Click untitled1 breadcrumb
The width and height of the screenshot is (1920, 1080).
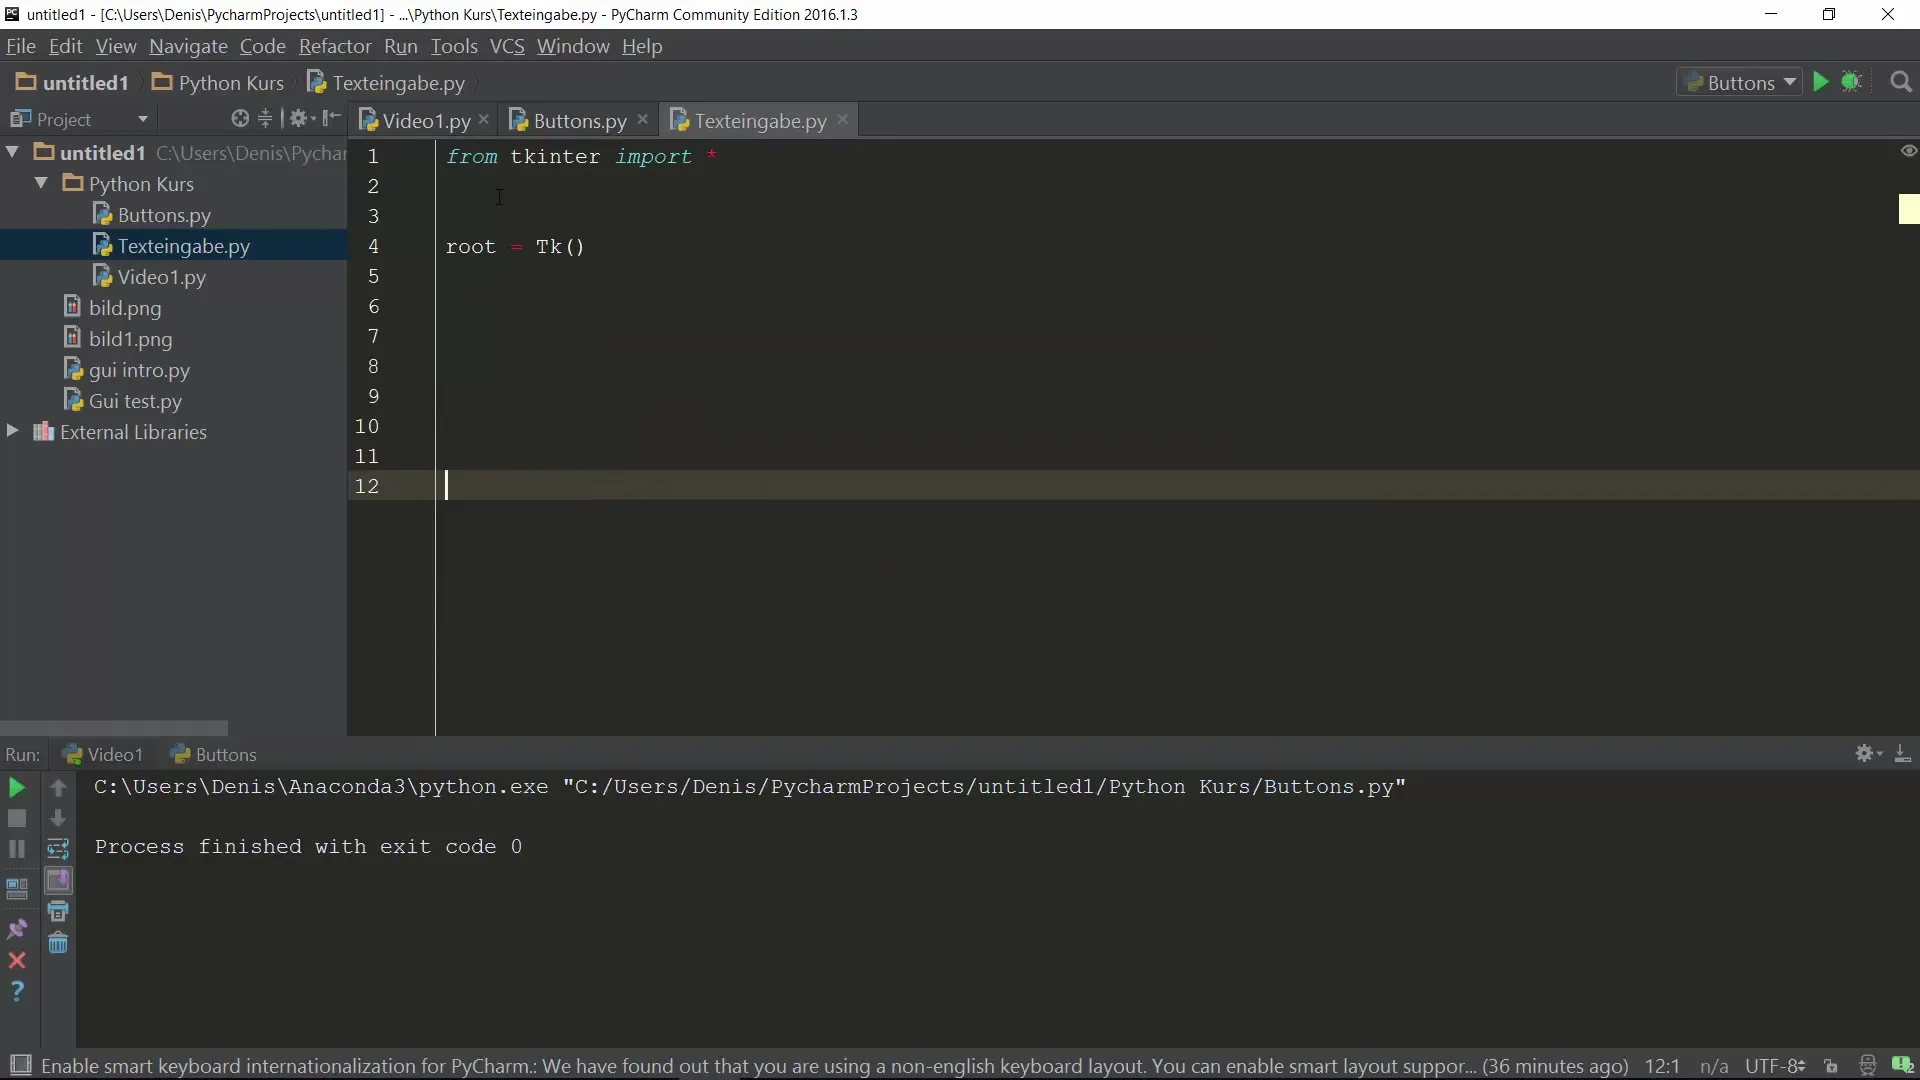click(x=72, y=83)
